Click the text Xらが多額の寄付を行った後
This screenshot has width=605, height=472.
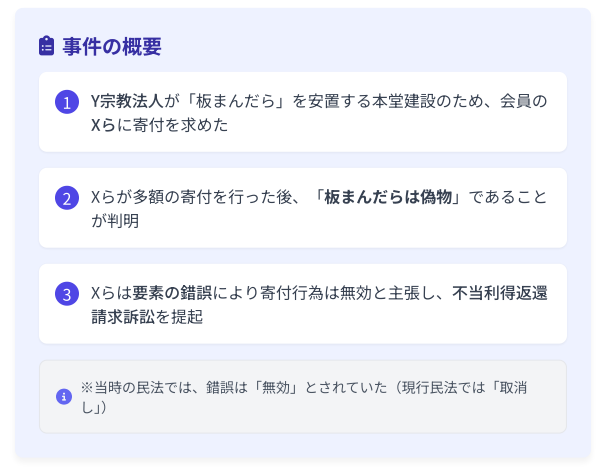coord(191,197)
